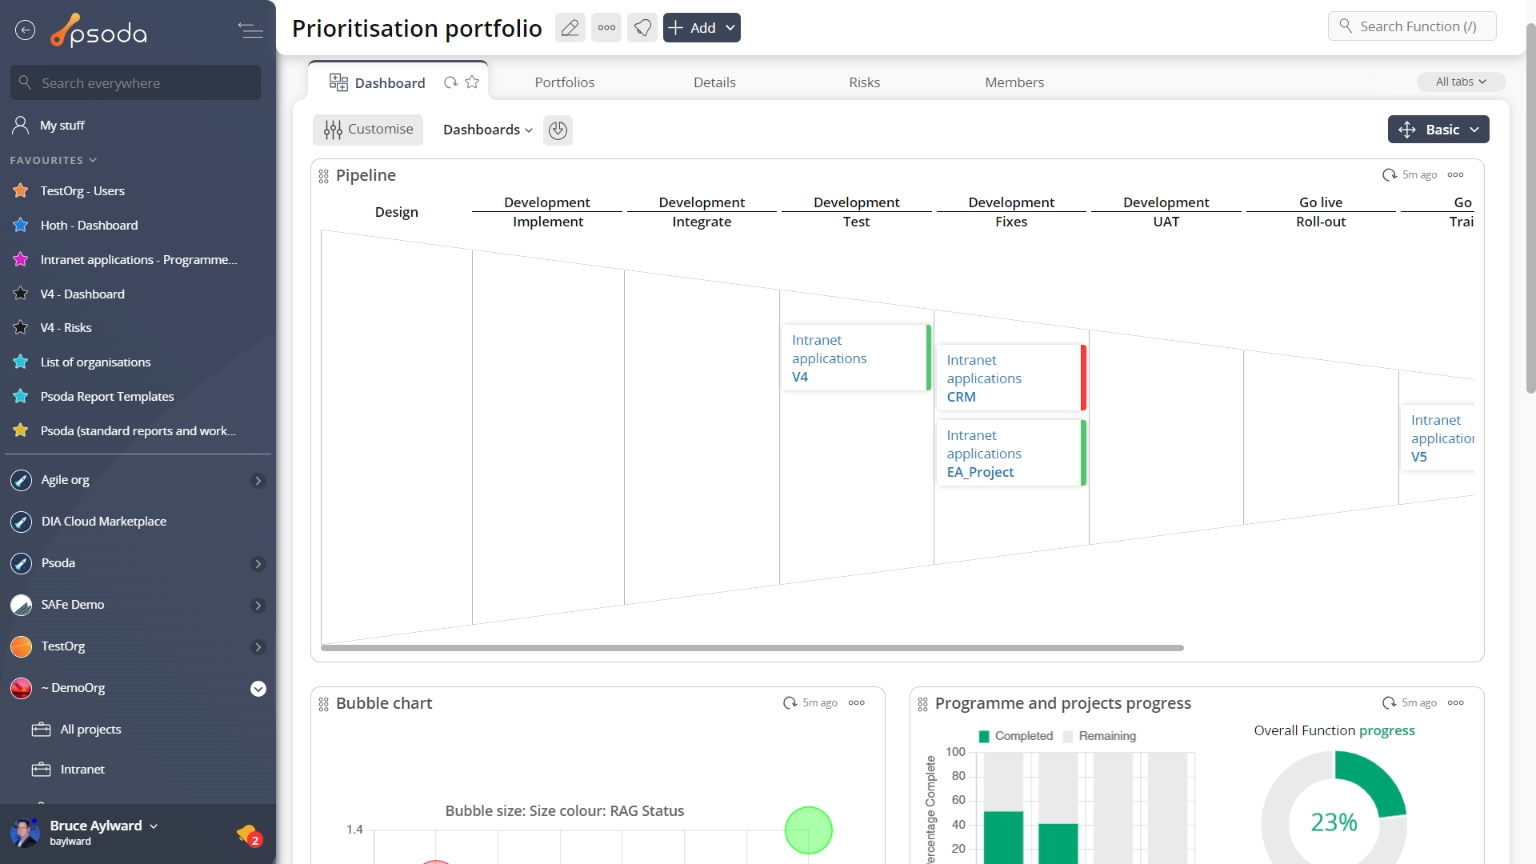Click the TestOrg orange organisation icon
The width and height of the screenshot is (1536, 864).
tap(21, 647)
